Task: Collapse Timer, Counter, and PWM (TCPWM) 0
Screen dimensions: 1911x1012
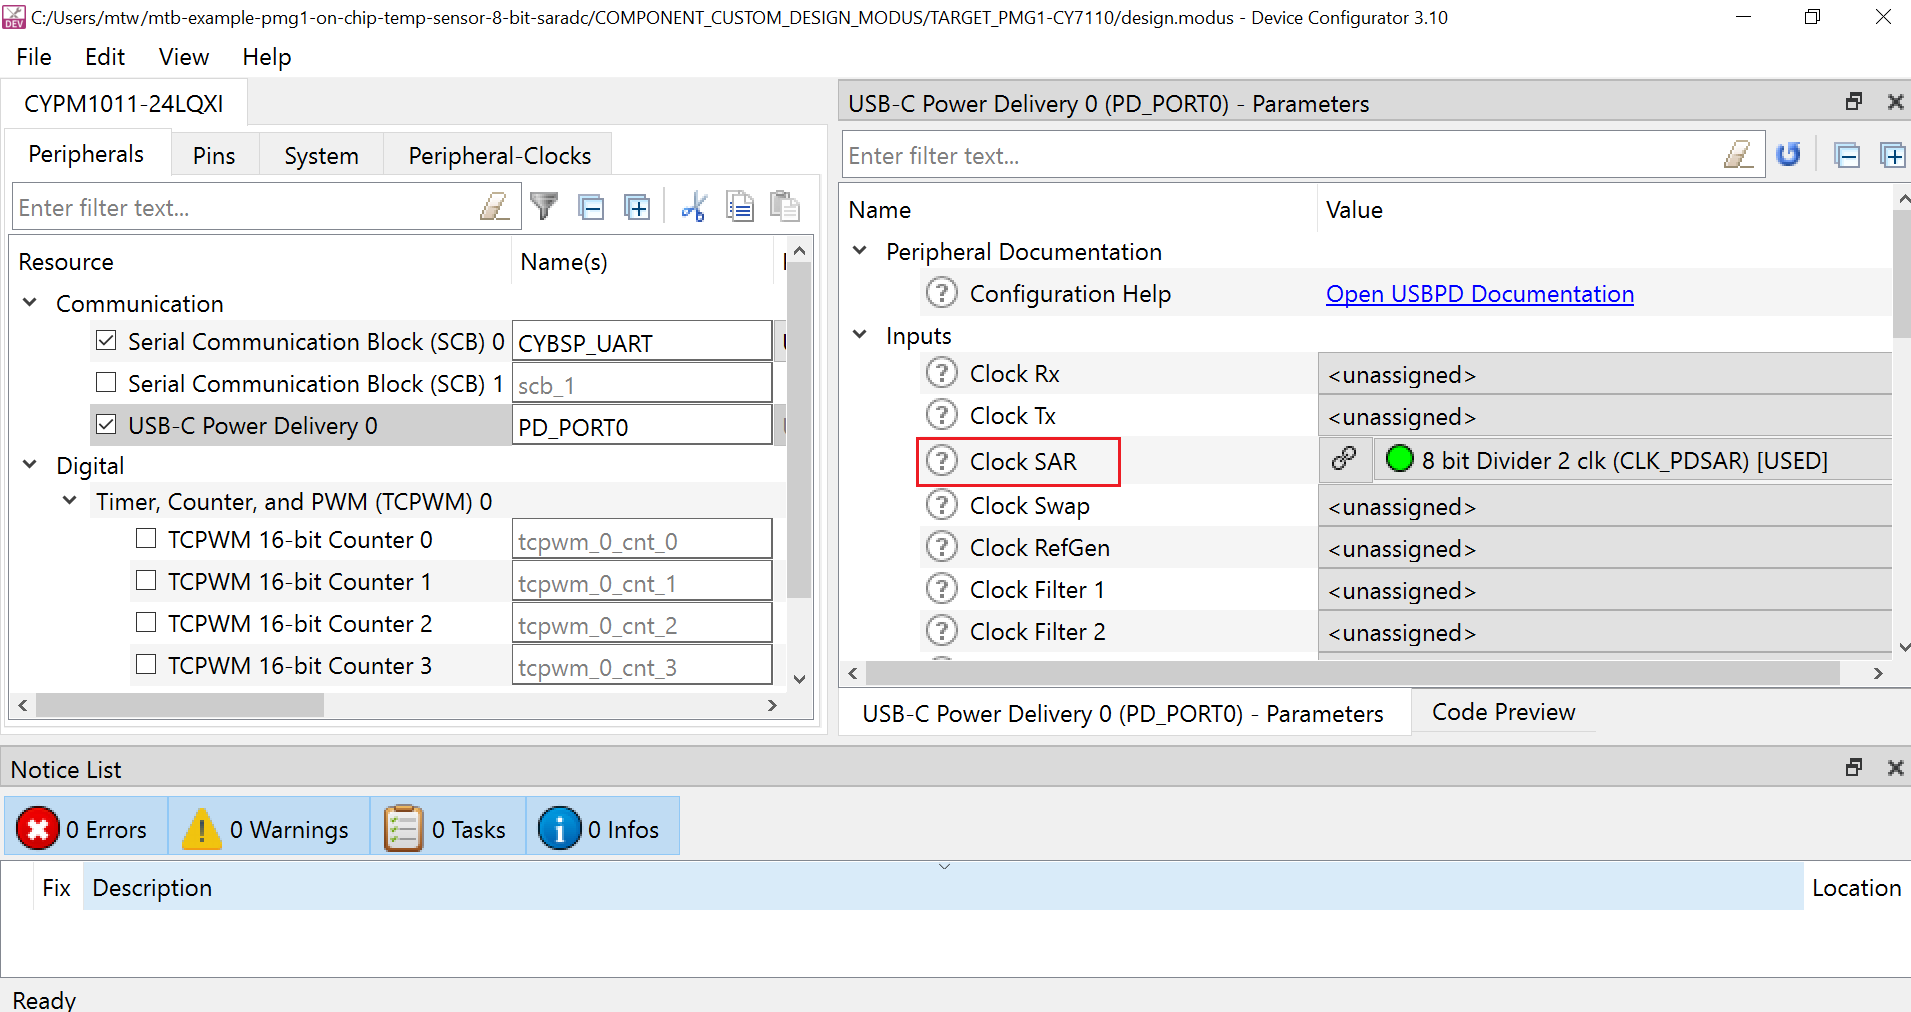Action: pyautogui.click(x=70, y=500)
